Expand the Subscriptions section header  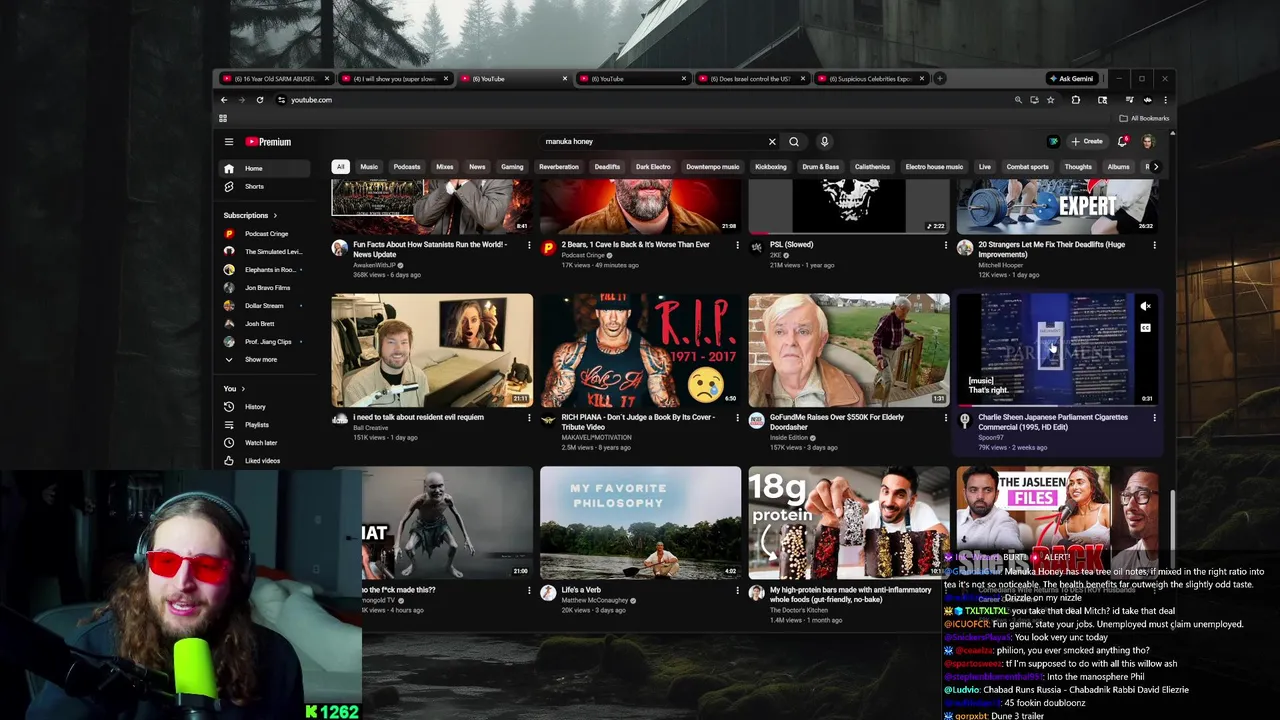250,215
